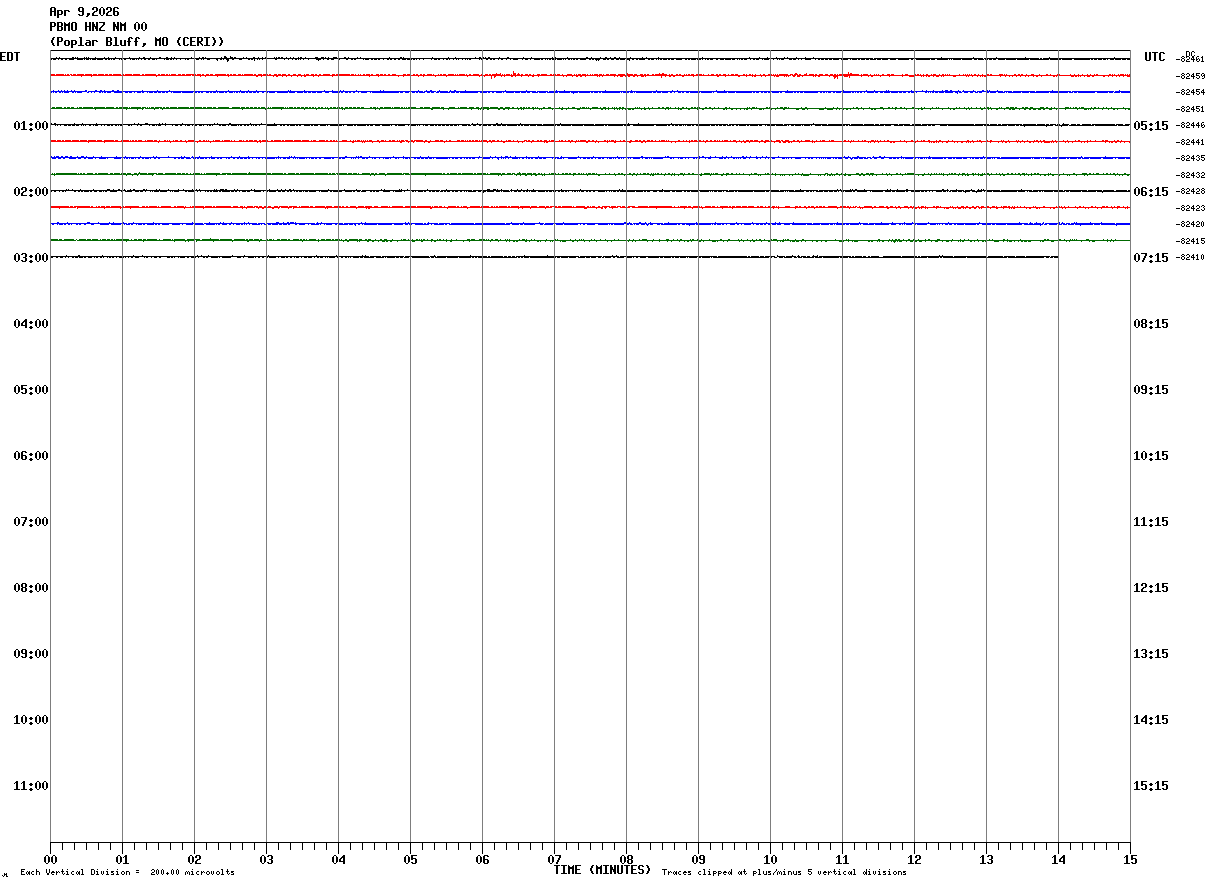
Task: Click the "08" minute axis label
Action: click(x=626, y=860)
